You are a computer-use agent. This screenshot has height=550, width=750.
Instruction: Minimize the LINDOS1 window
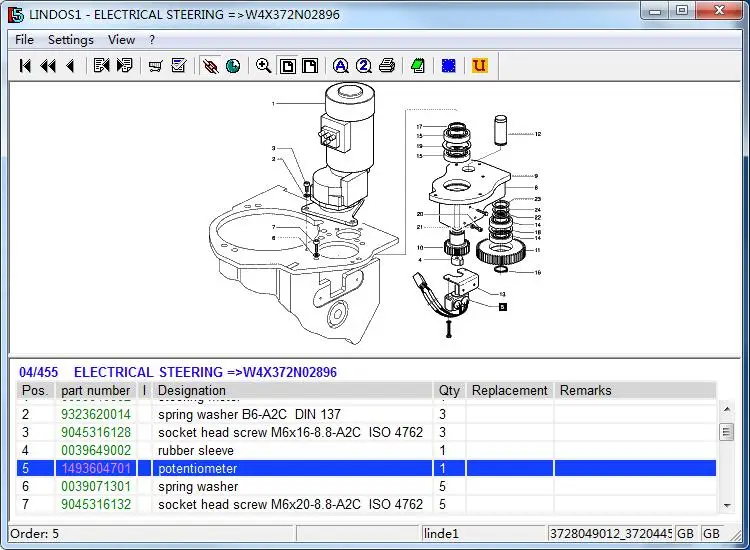pos(656,11)
